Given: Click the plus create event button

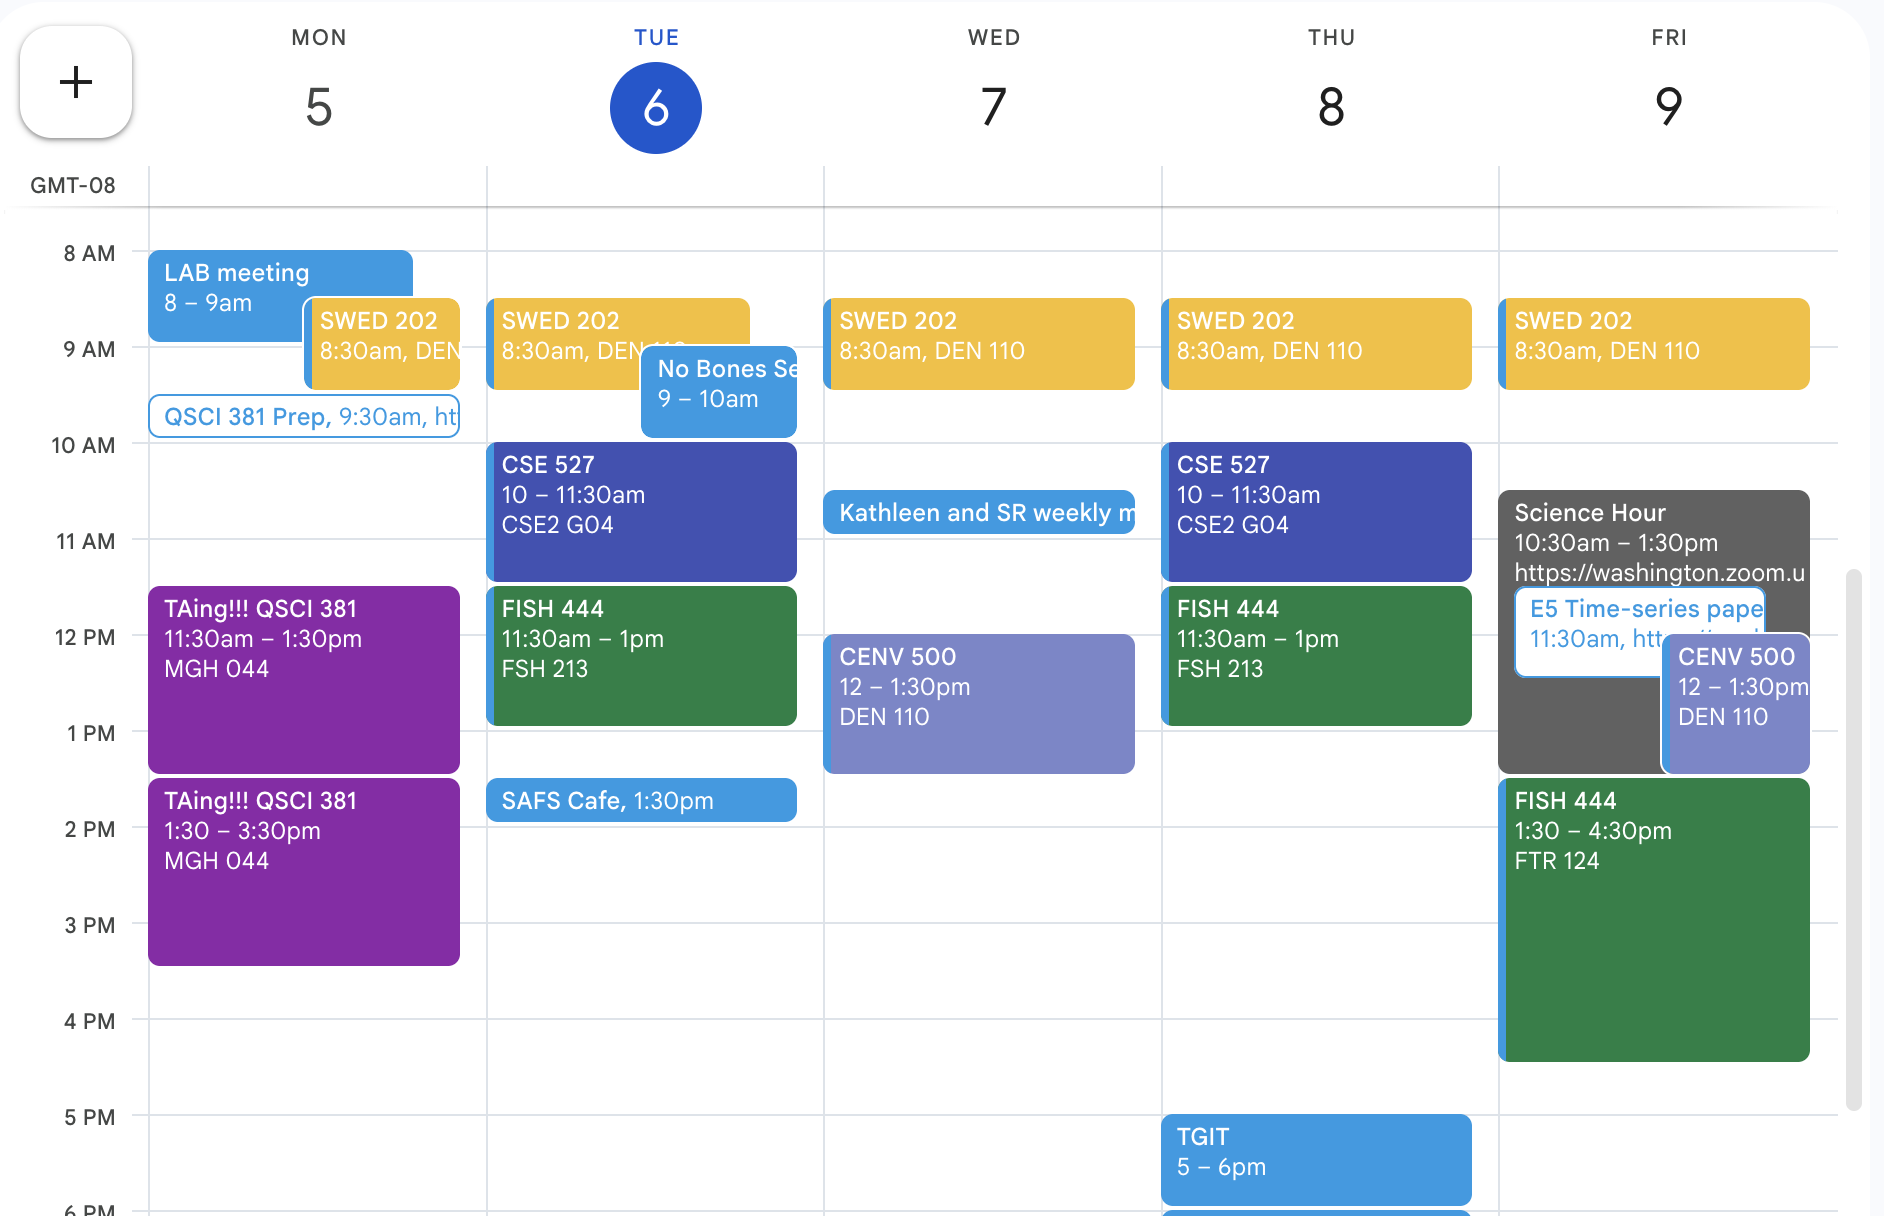Looking at the screenshot, I should coord(76,82).
